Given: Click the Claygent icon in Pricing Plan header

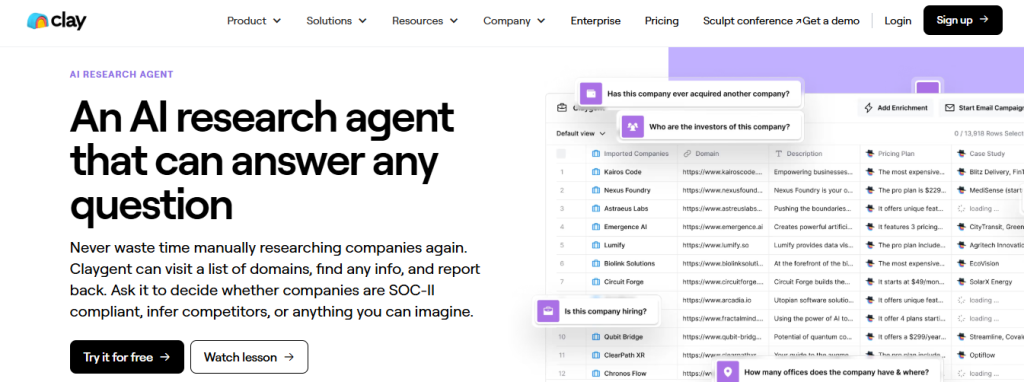Looking at the screenshot, I should [870, 153].
